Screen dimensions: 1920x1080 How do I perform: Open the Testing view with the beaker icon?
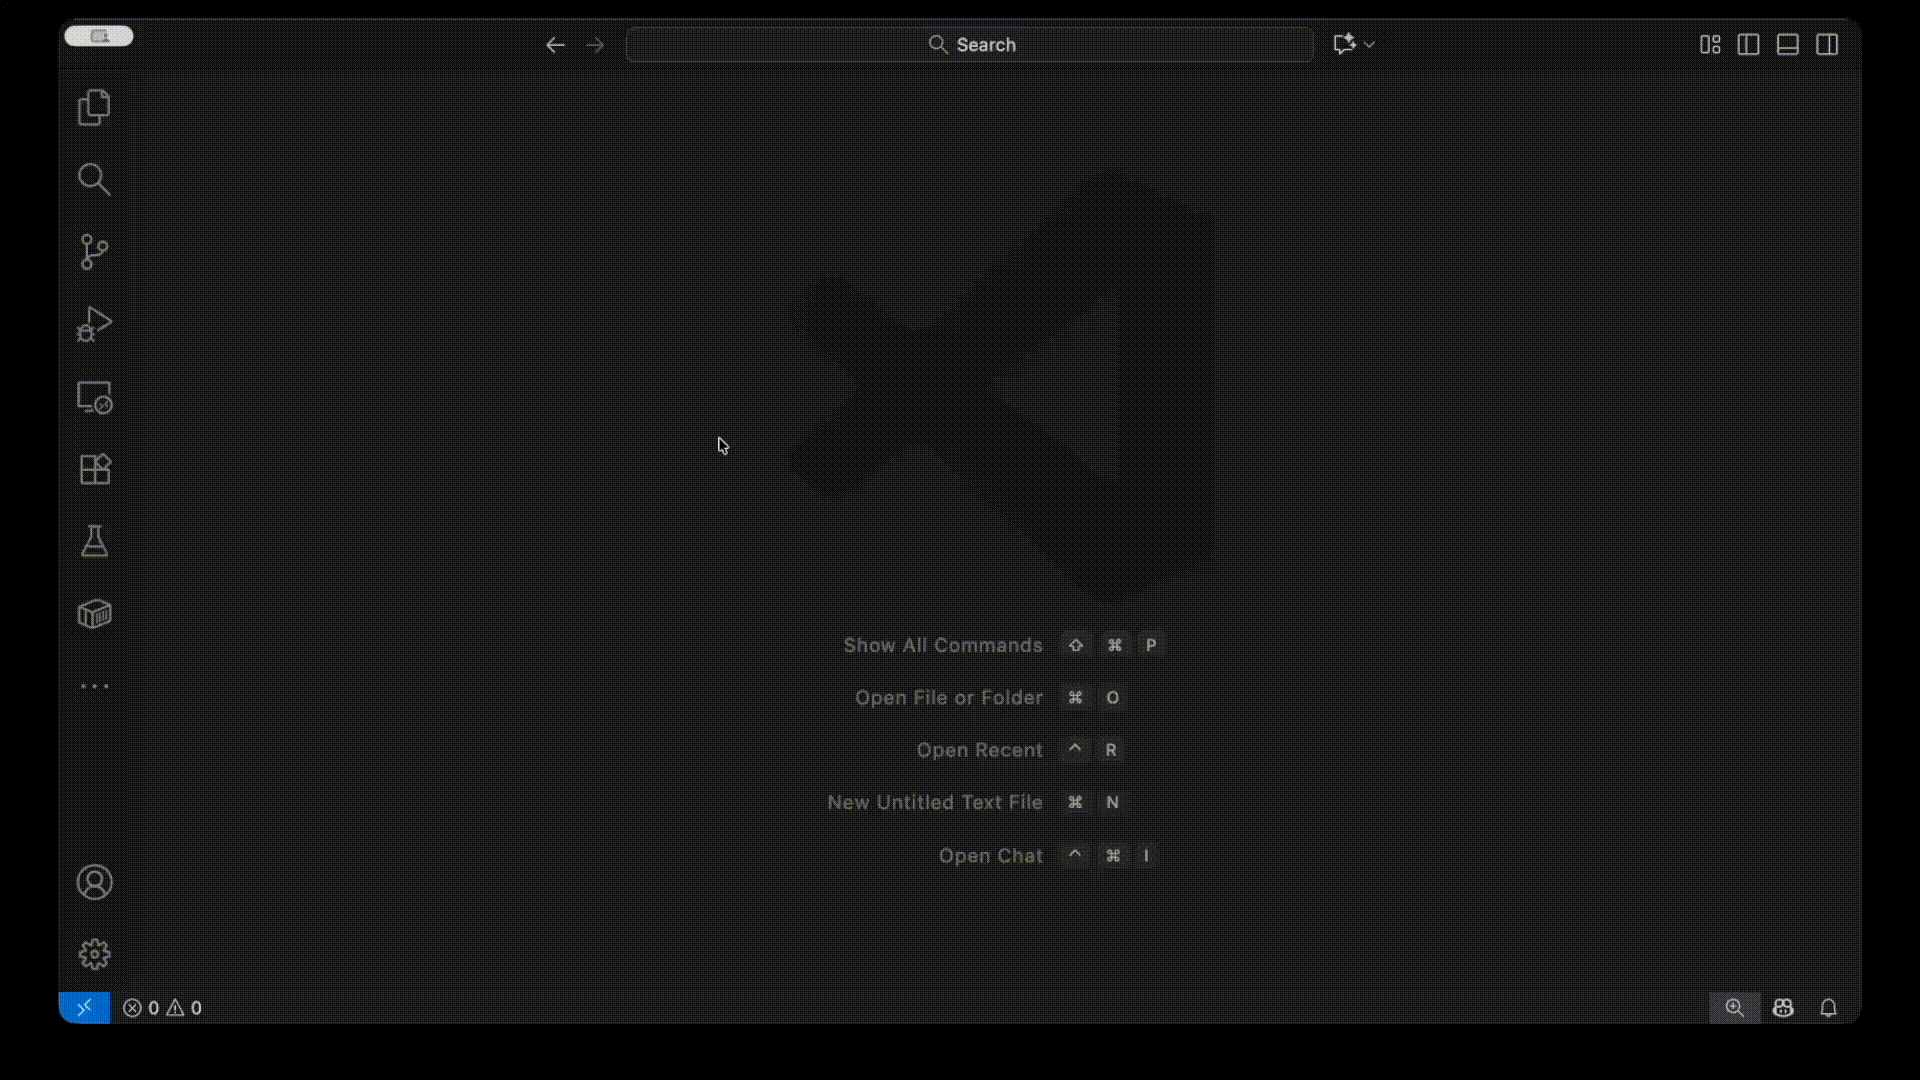pyautogui.click(x=94, y=541)
